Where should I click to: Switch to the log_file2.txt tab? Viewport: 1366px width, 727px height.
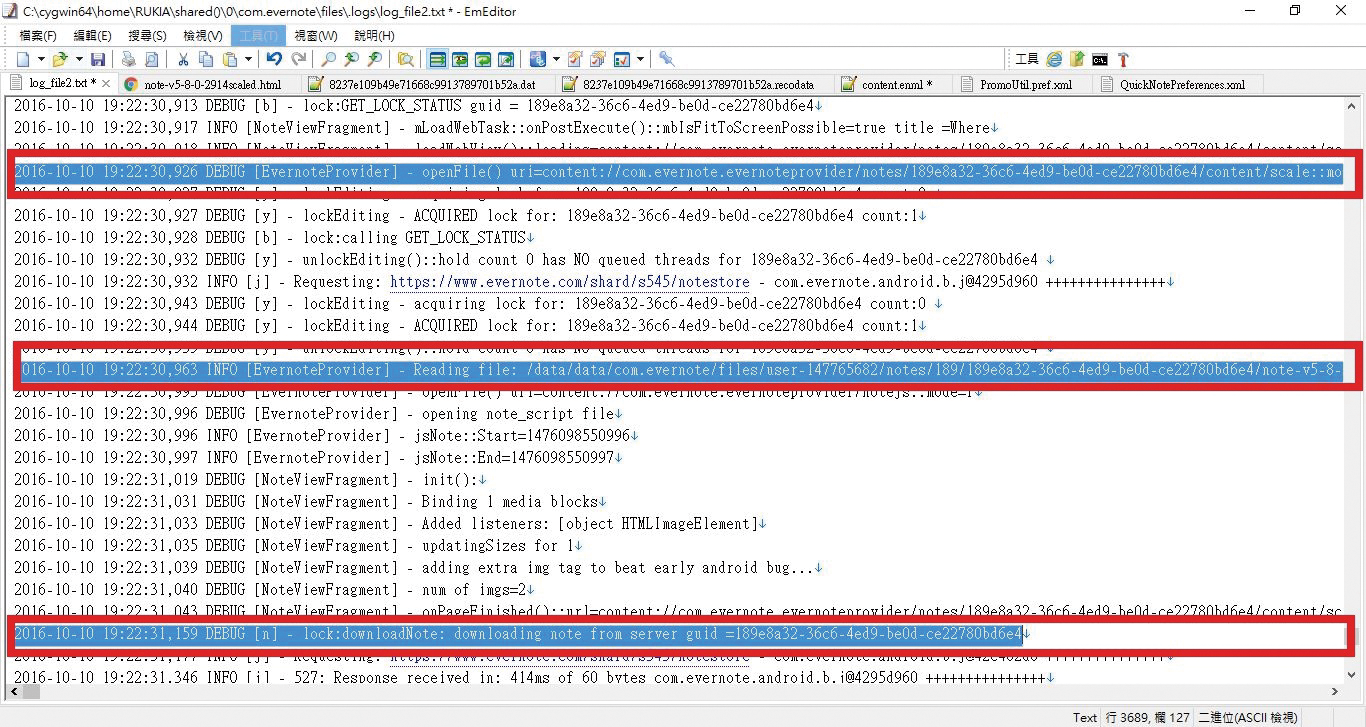pyautogui.click(x=60, y=84)
